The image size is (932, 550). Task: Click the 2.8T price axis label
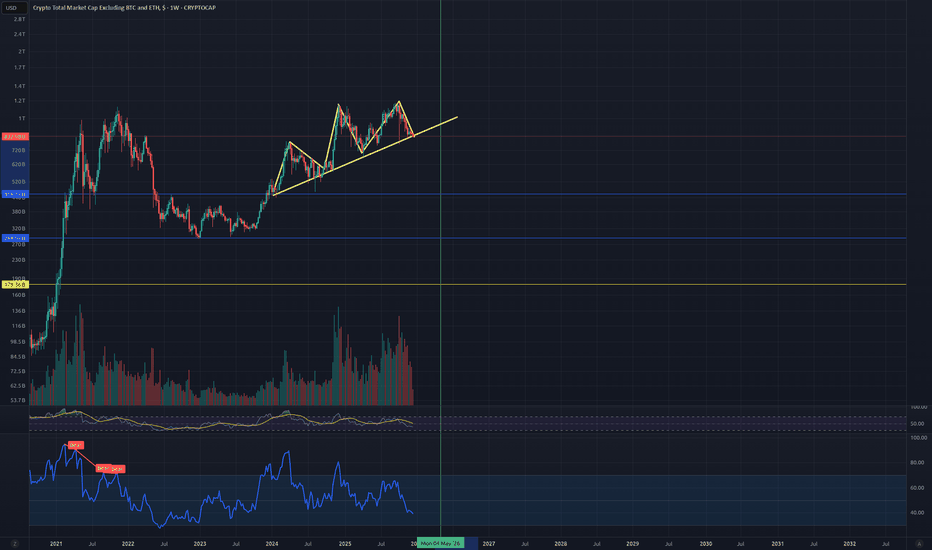pyautogui.click(x=20, y=20)
